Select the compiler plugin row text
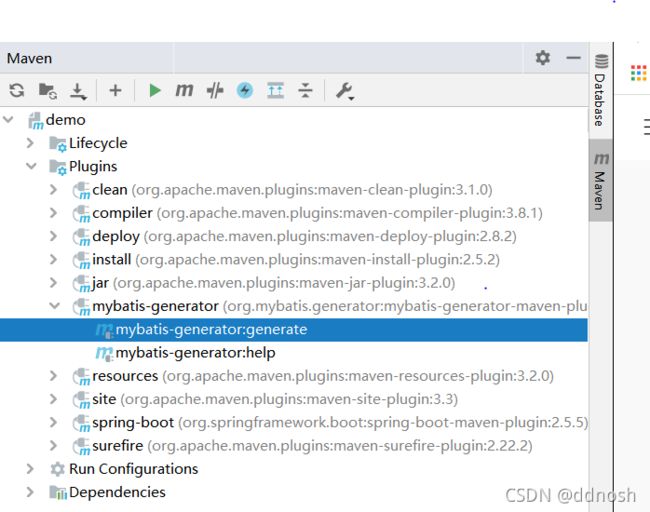 click(x=317, y=213)
